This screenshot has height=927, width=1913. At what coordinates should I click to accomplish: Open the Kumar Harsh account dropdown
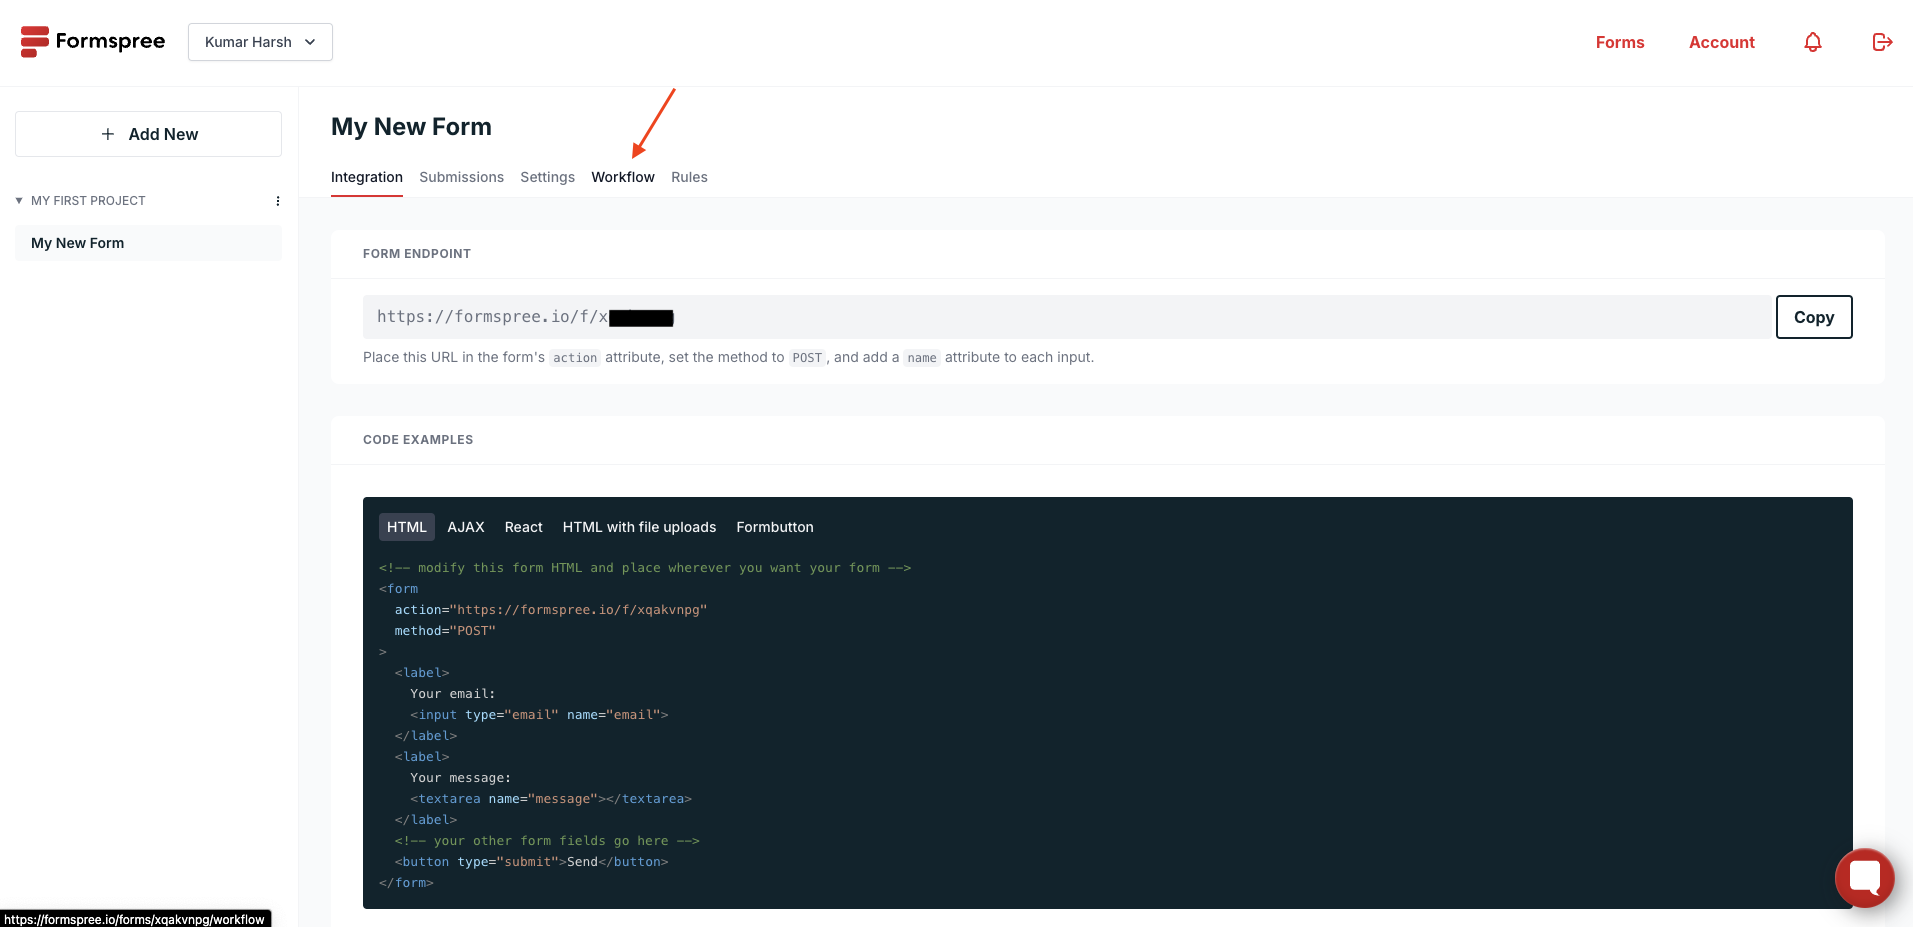tap(259, 42)
